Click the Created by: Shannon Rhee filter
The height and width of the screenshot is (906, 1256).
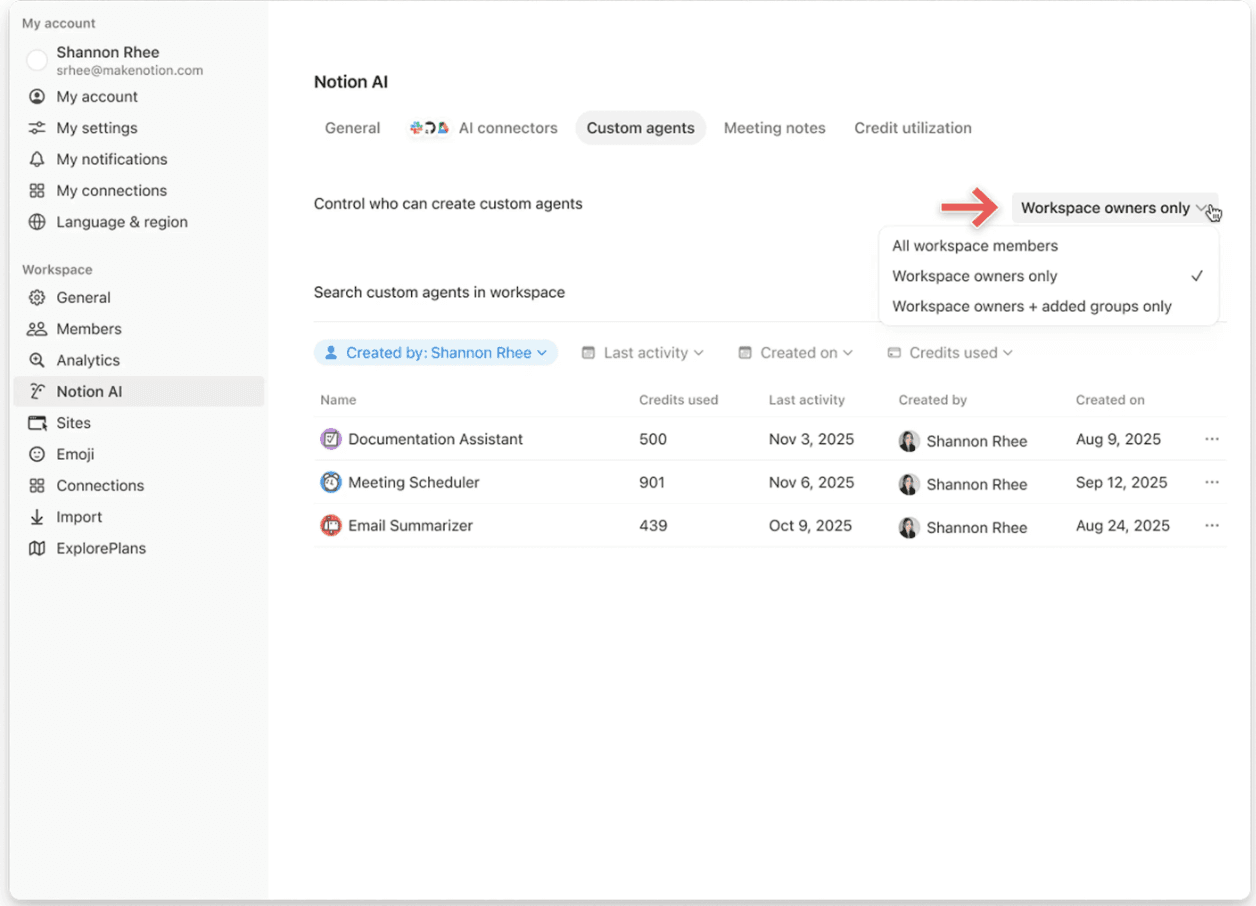435,352
